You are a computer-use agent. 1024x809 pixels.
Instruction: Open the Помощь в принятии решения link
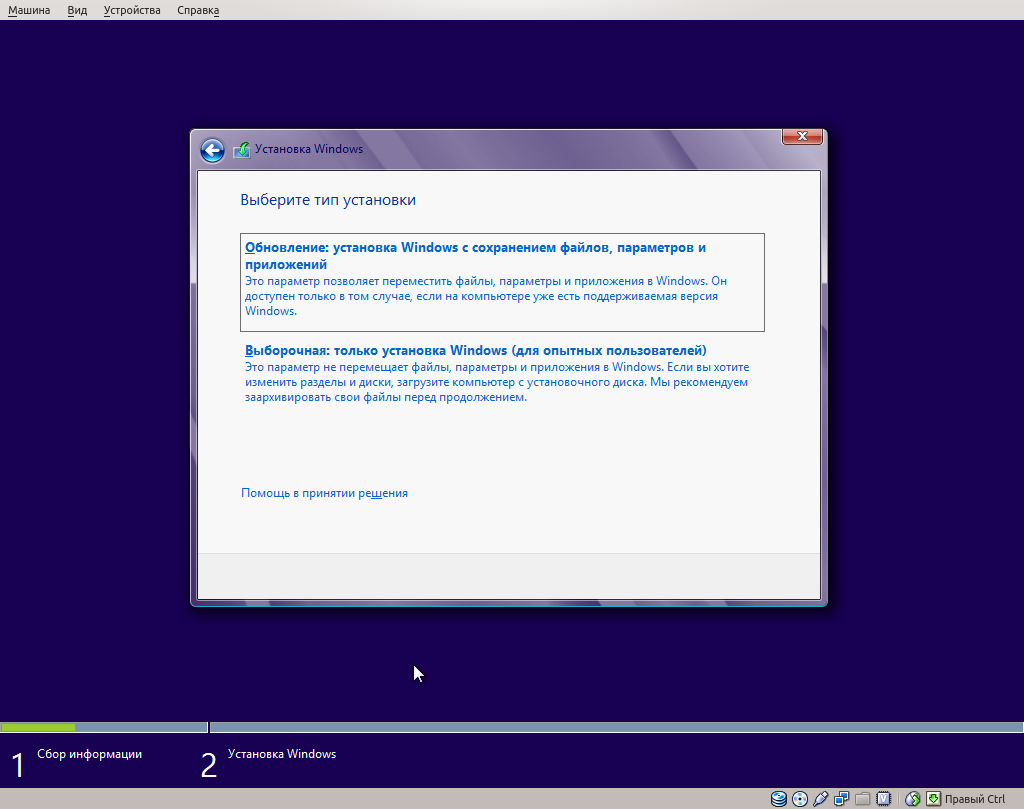click(x=323, y=492)
